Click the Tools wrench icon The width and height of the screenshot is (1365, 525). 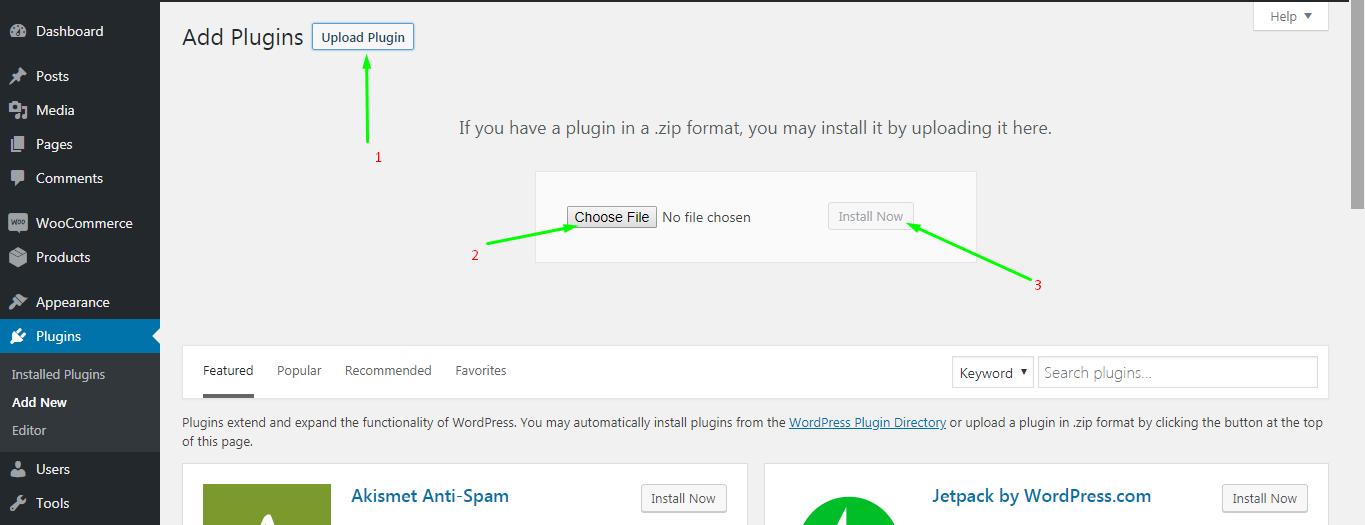(x=18, y=503)
